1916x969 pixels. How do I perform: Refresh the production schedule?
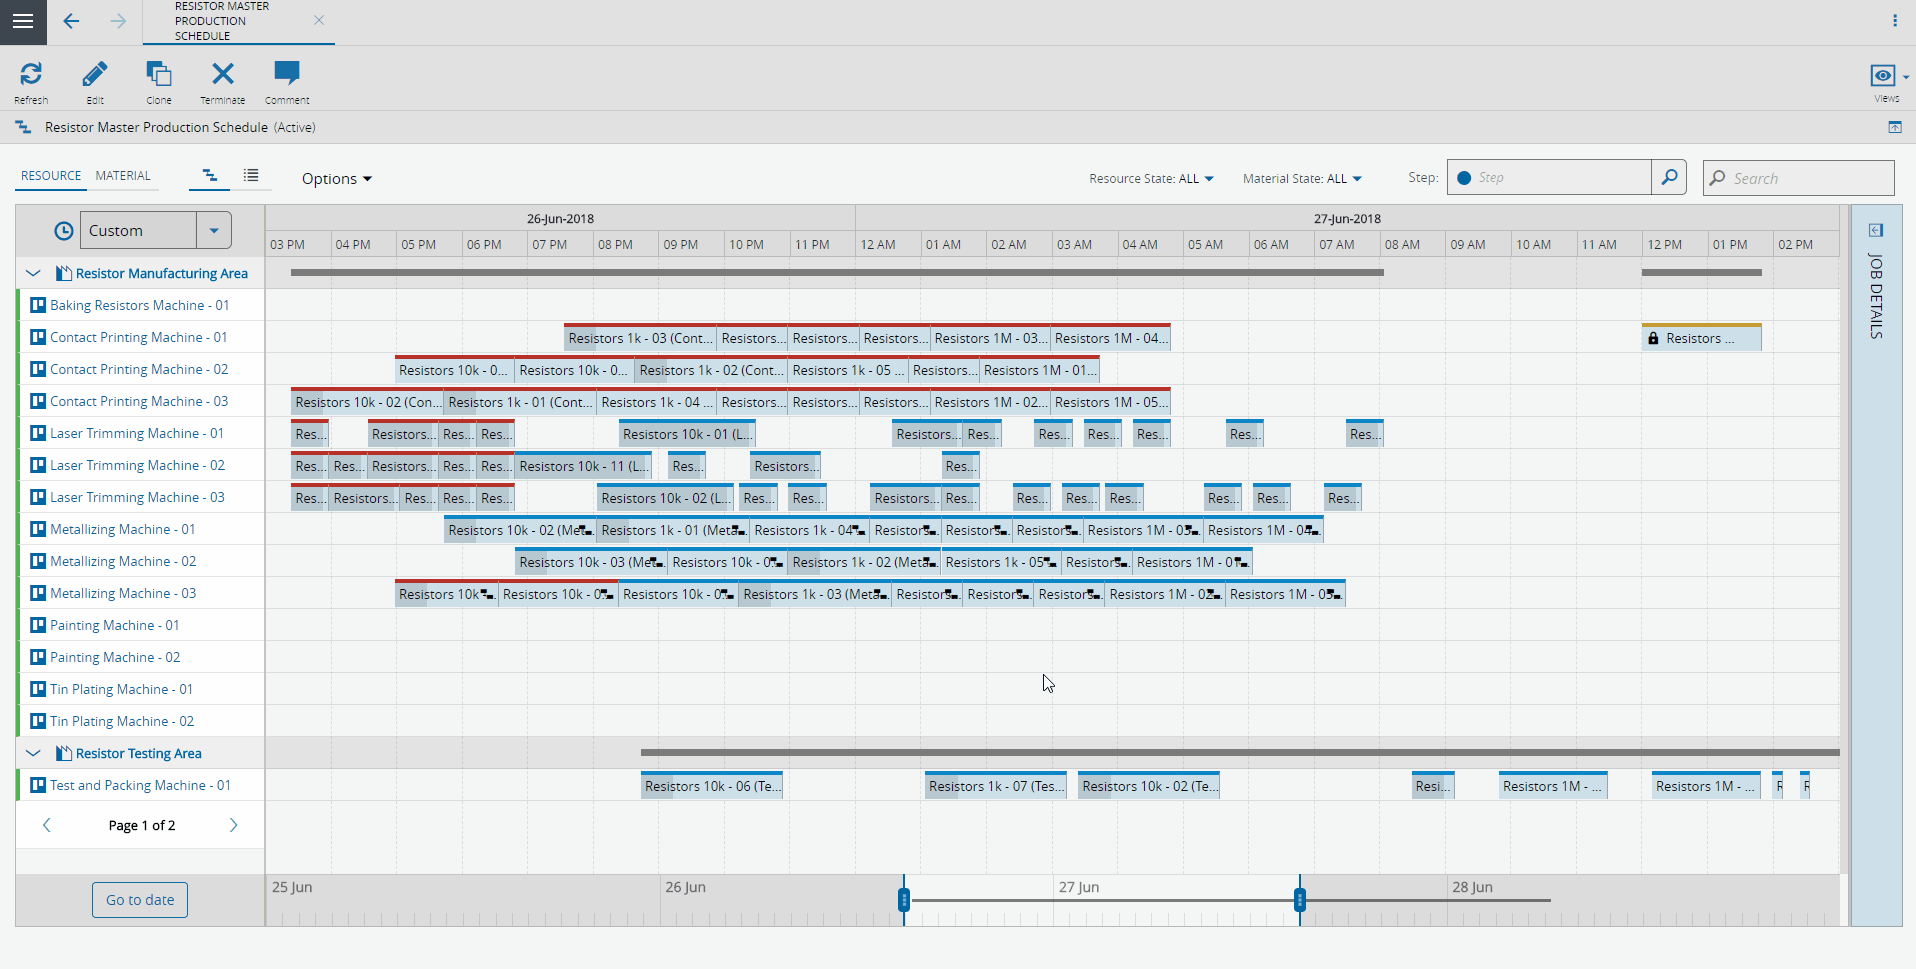coord(31,82)
